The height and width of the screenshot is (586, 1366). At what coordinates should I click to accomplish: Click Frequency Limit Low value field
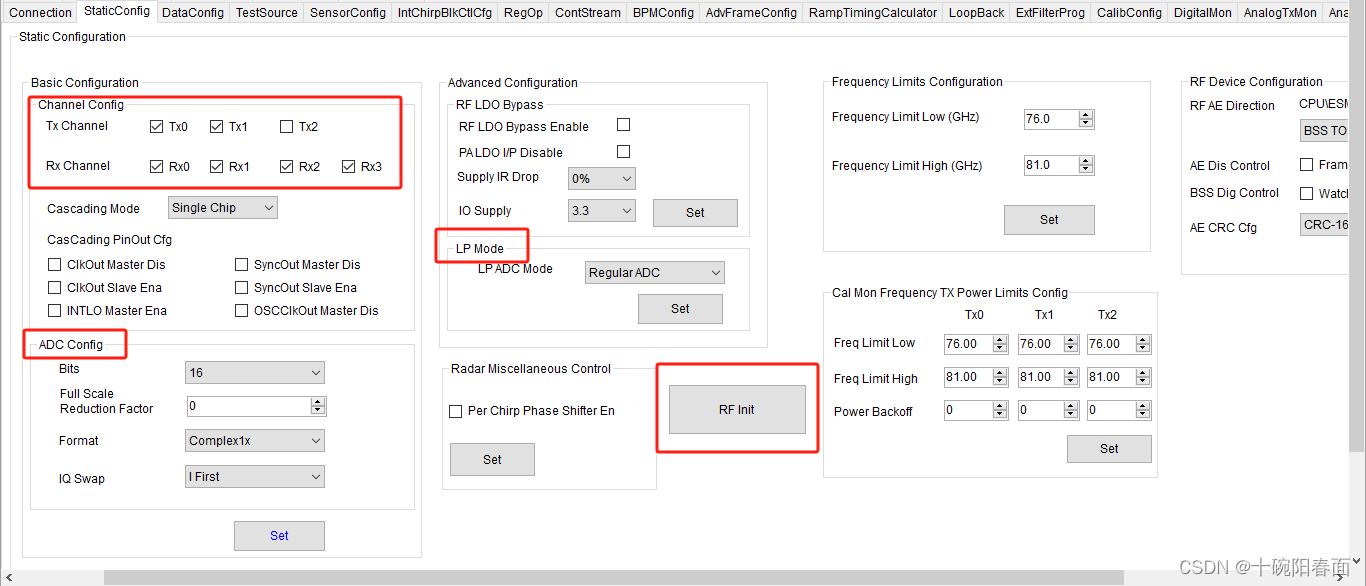(x=1051, y=119)
